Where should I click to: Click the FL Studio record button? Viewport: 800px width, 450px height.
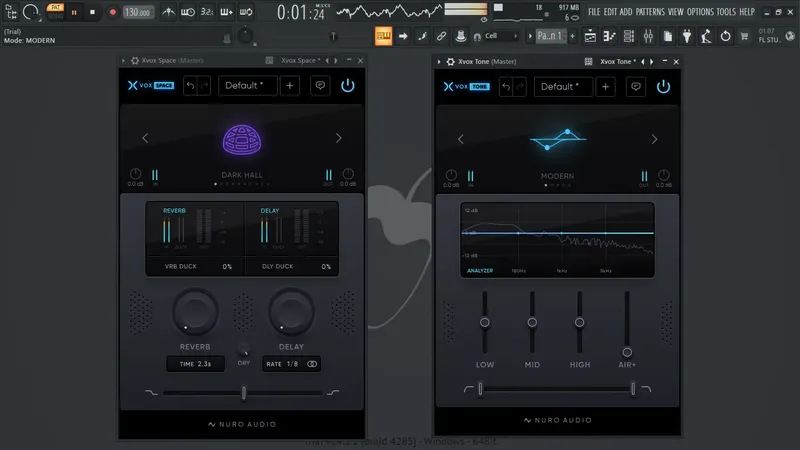pyautogui.click(x=112, y=12)
